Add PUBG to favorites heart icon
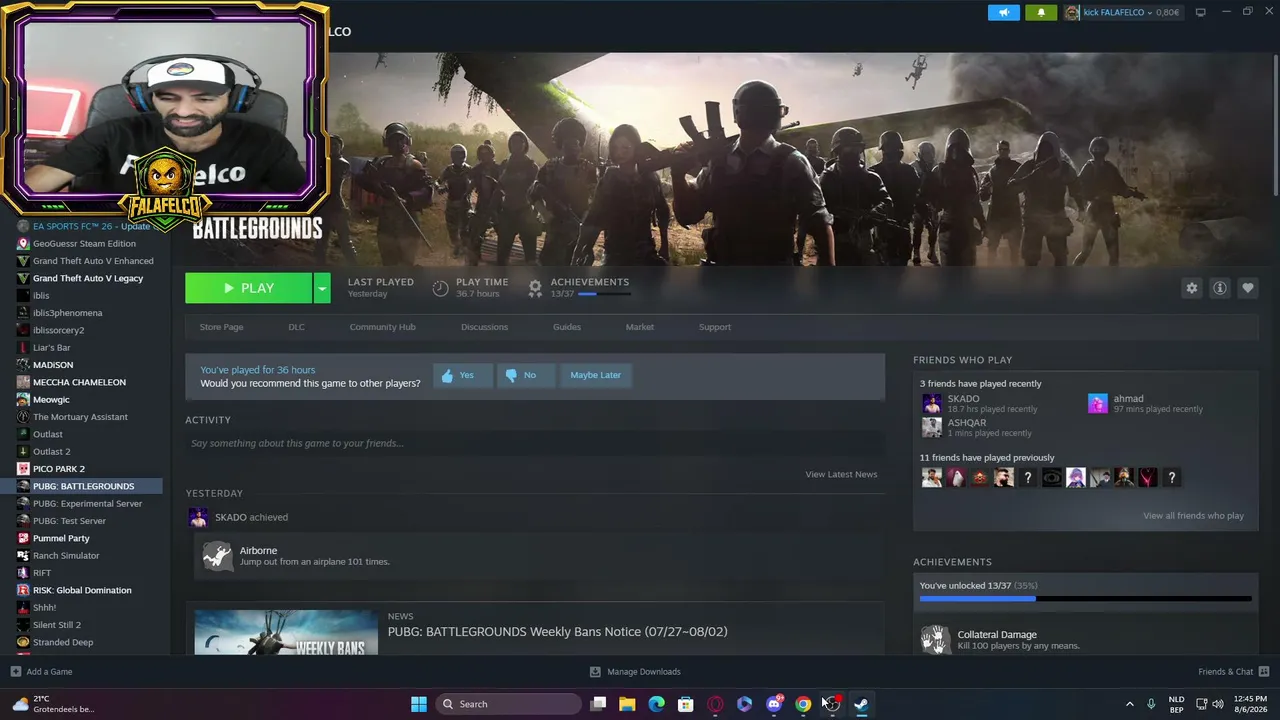This screenshot has width=1280, height=720. [1248, 288]
